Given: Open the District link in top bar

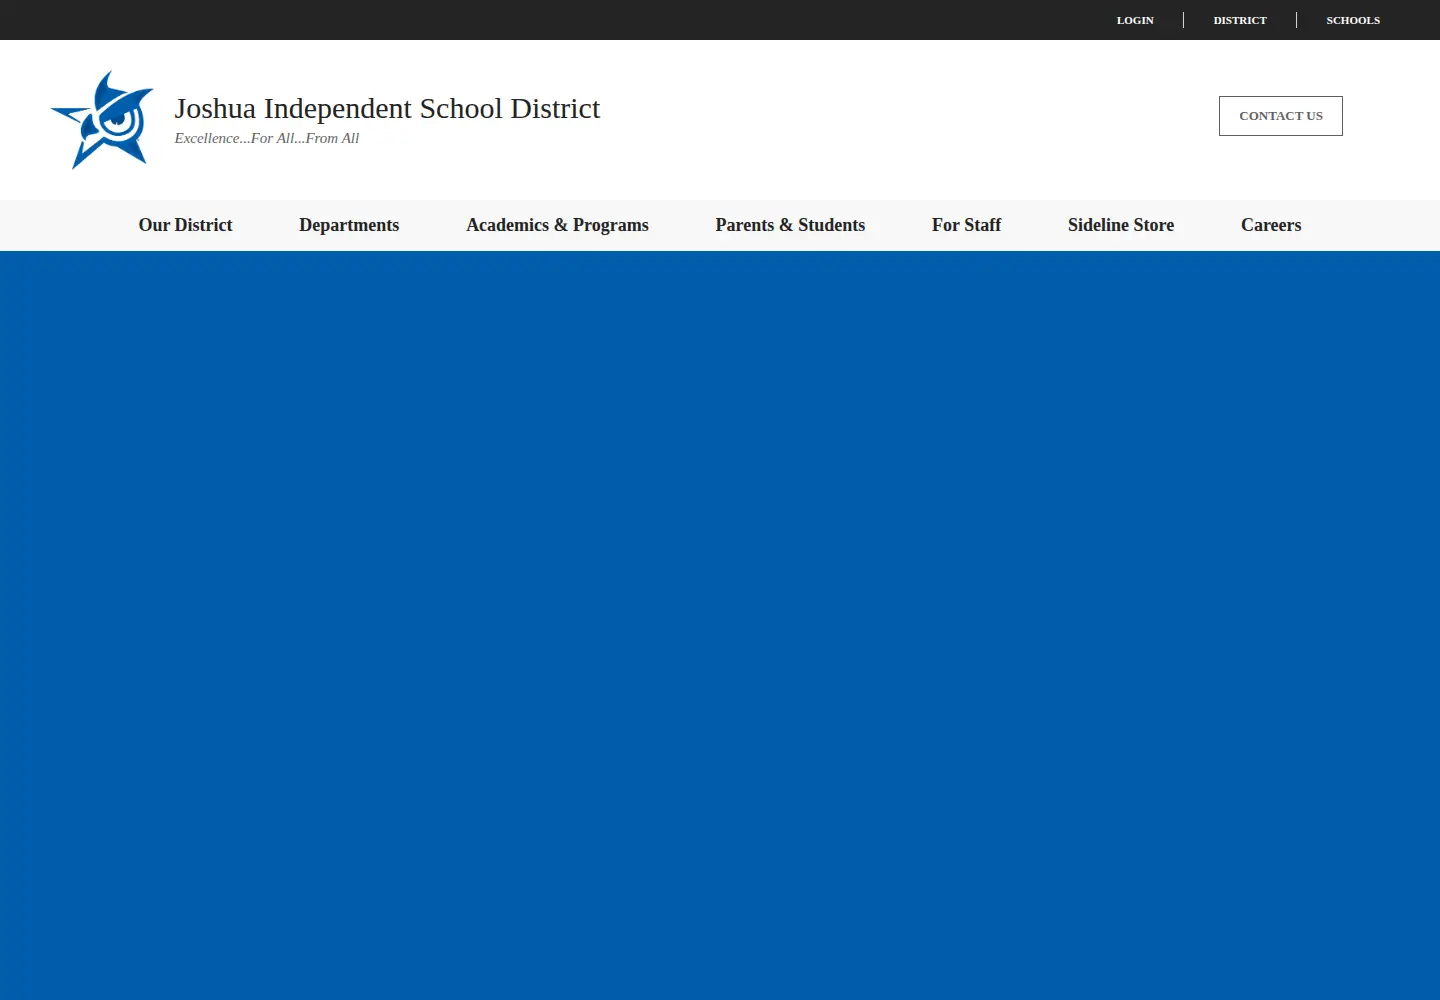Looking at the screenshot, I should pyautogui.click(x=1240, y=20).
